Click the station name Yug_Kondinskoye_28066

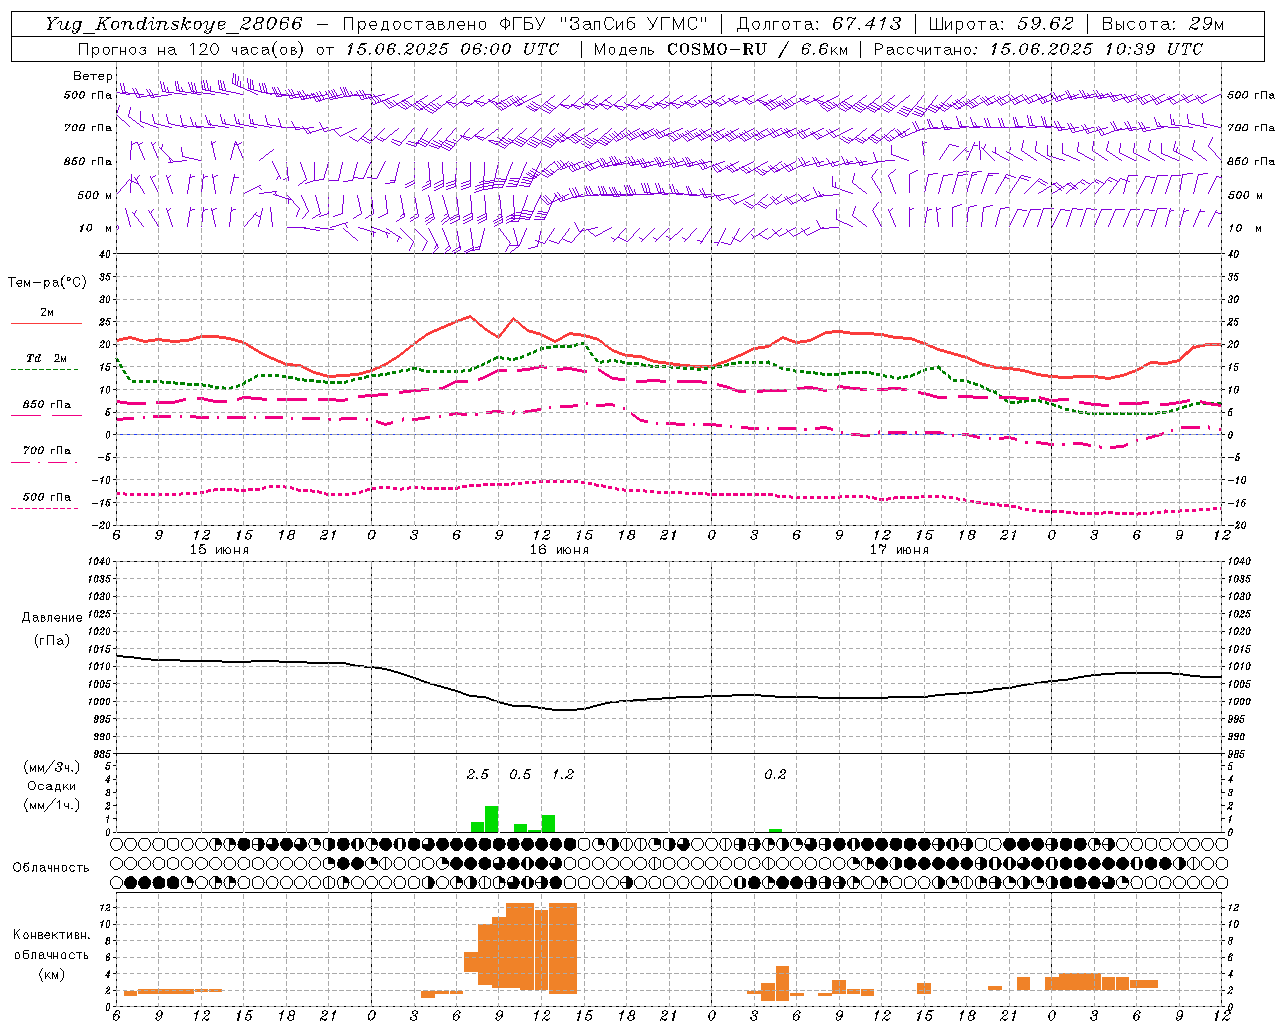point(174,24)
